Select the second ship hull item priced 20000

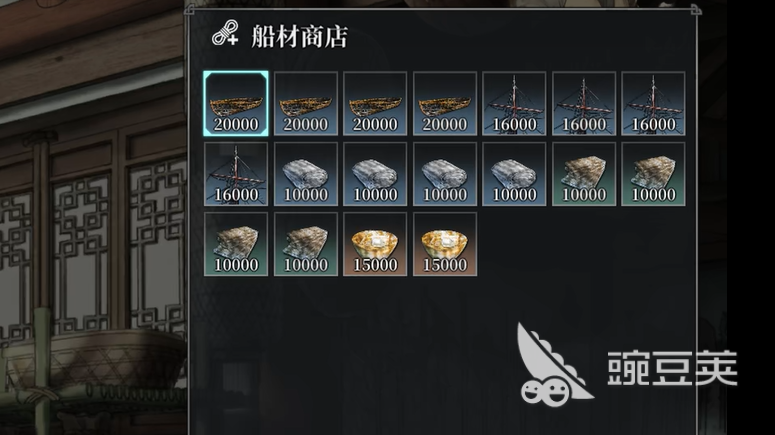pyautogui.click(x=305, y=103)
